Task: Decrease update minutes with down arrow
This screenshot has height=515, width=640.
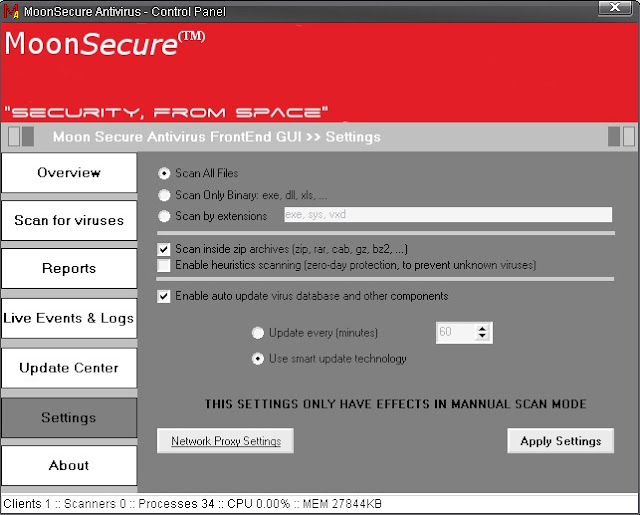Action: point(482,336)
